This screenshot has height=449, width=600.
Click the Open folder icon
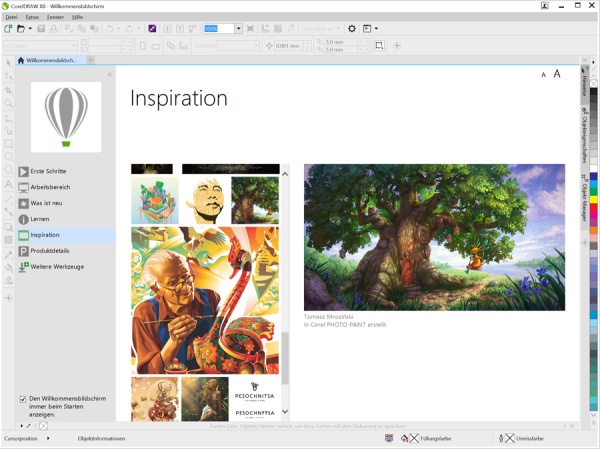(21, 28)
